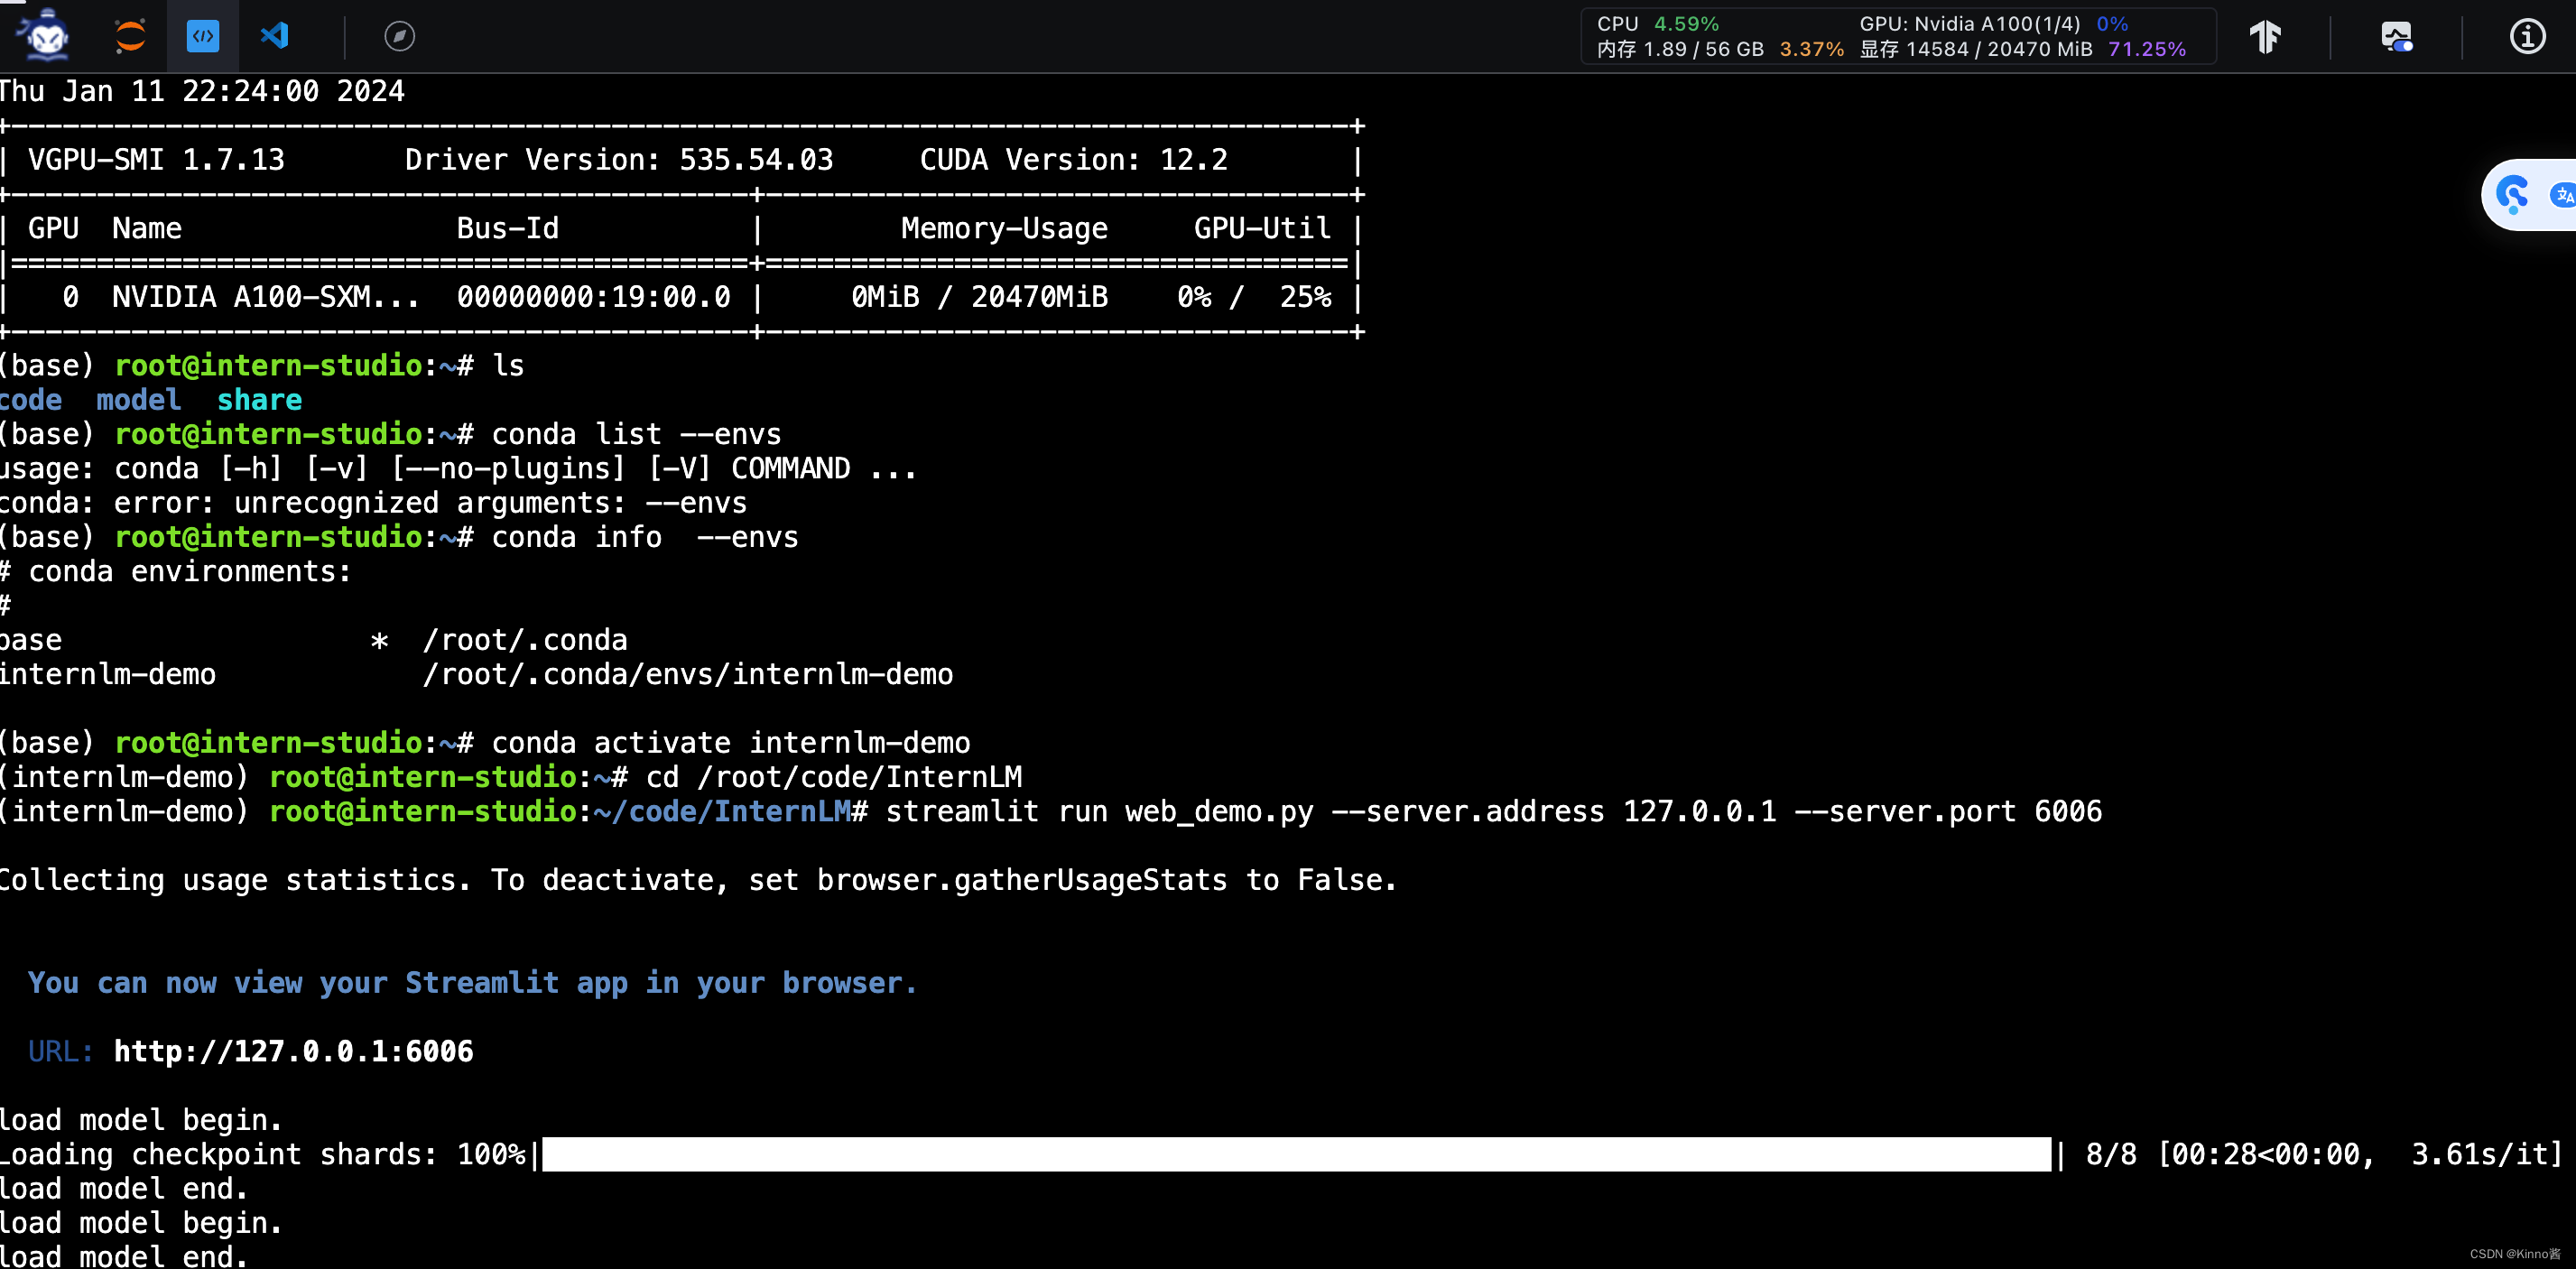
Task: Click 'error: unrecognized arguments: --envs' line
Action: click(430, 503)
